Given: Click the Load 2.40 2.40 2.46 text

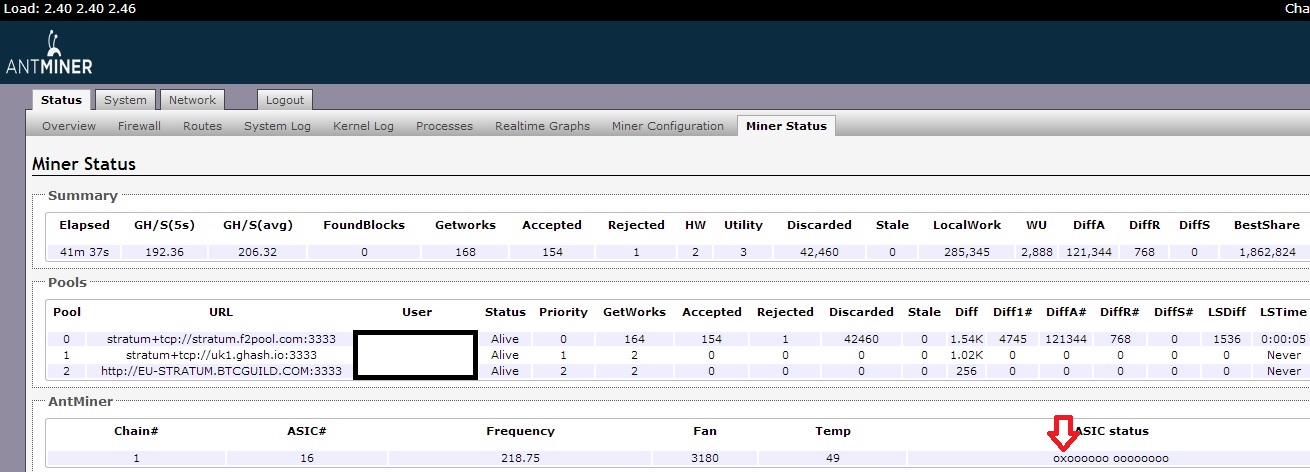Looking at the screenshot, I should click(70, 9).
